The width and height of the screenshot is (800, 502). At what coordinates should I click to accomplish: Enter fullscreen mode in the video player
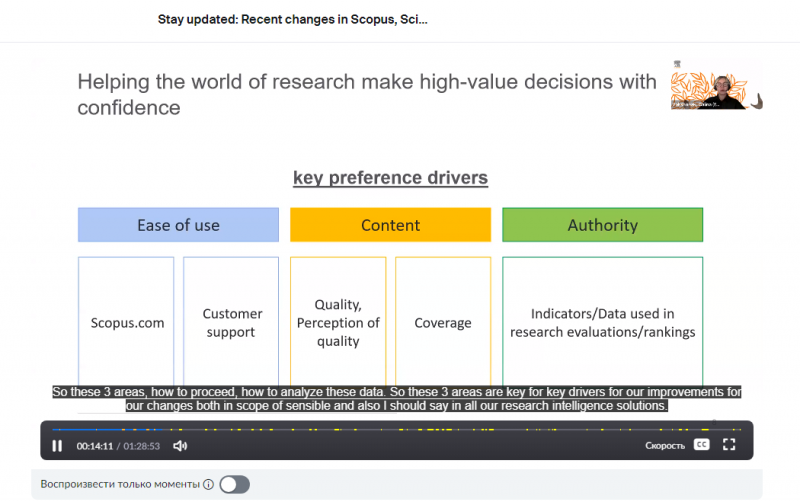(729, 445)
